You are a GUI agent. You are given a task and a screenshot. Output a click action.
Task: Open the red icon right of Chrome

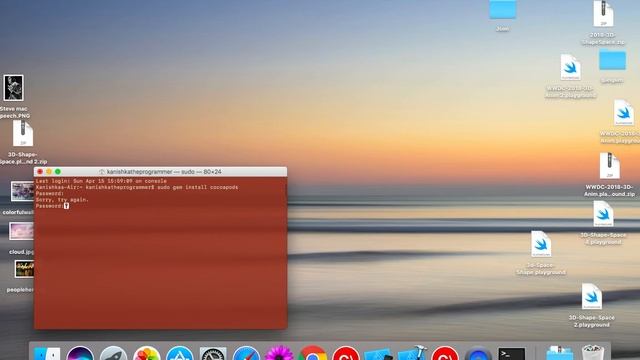click(x=346, y=353)
